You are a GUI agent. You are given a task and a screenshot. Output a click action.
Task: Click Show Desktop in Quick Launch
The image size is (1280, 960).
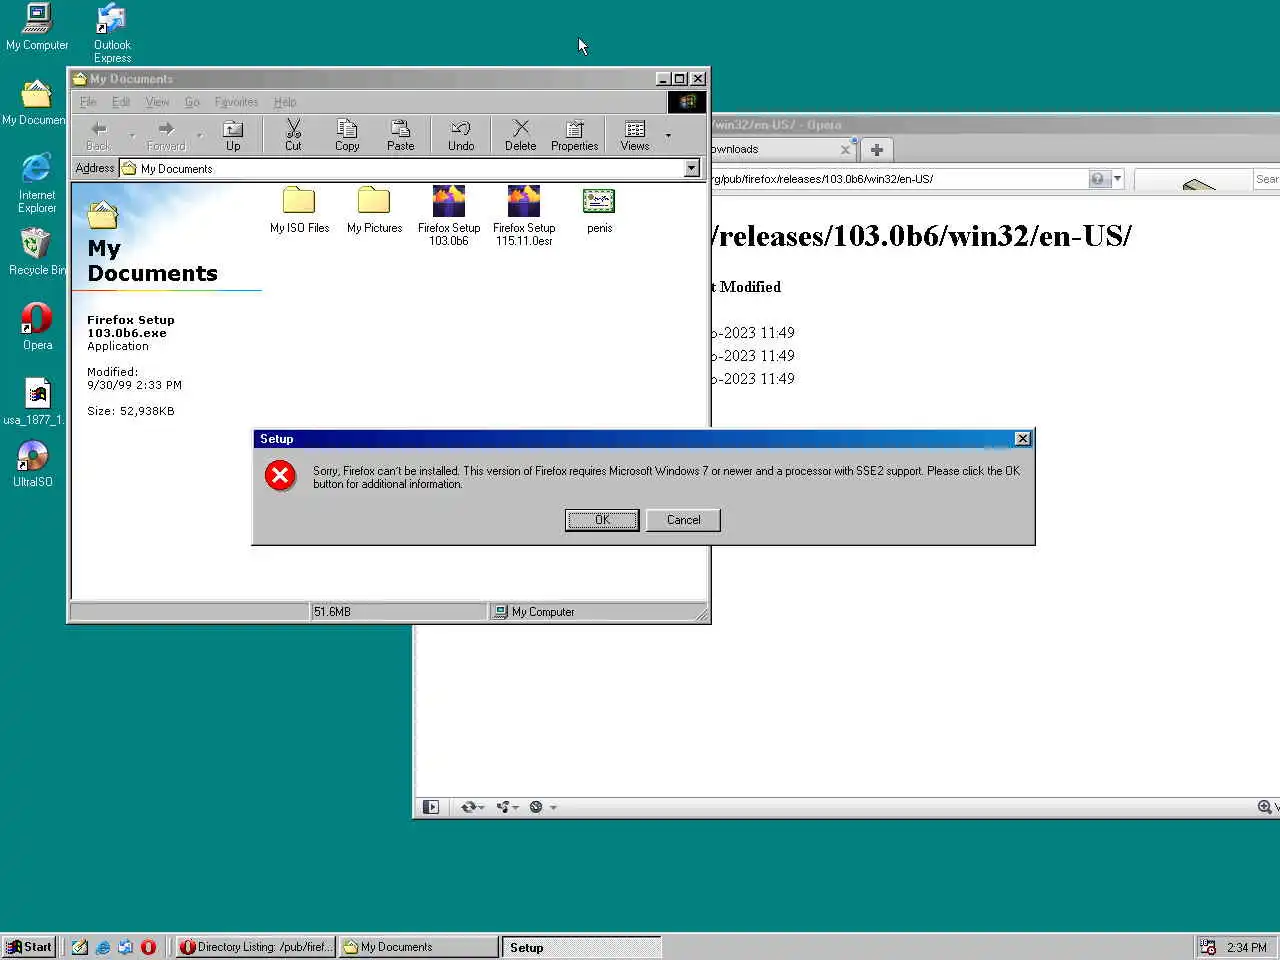pyautogui.click(x=79, y=947)
